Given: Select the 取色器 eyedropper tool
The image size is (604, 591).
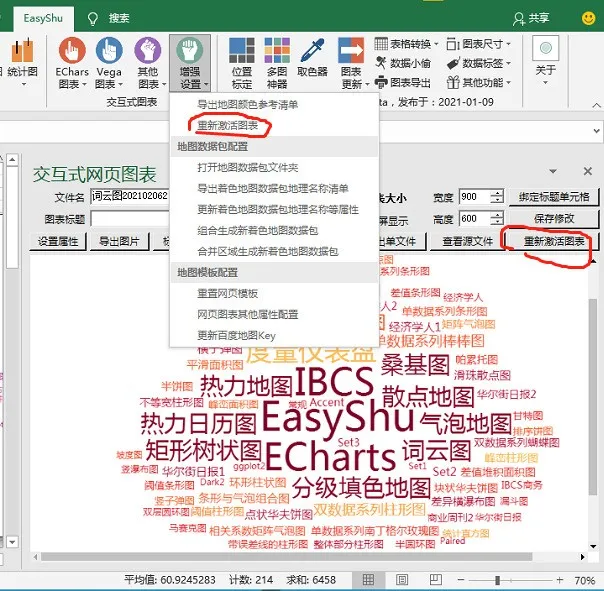Looking at the screenshot, I should click(x=312, y=58).
